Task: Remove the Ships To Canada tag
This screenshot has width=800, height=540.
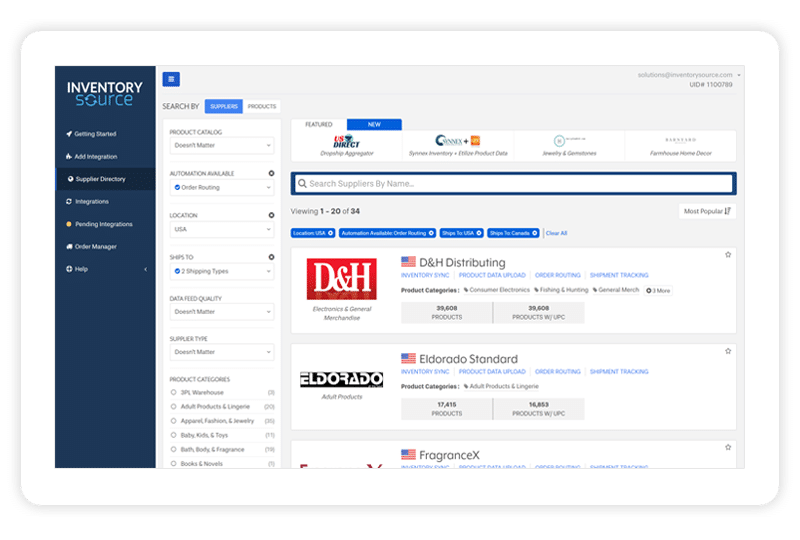Action: pyautogui.click(x=535, y=233)
